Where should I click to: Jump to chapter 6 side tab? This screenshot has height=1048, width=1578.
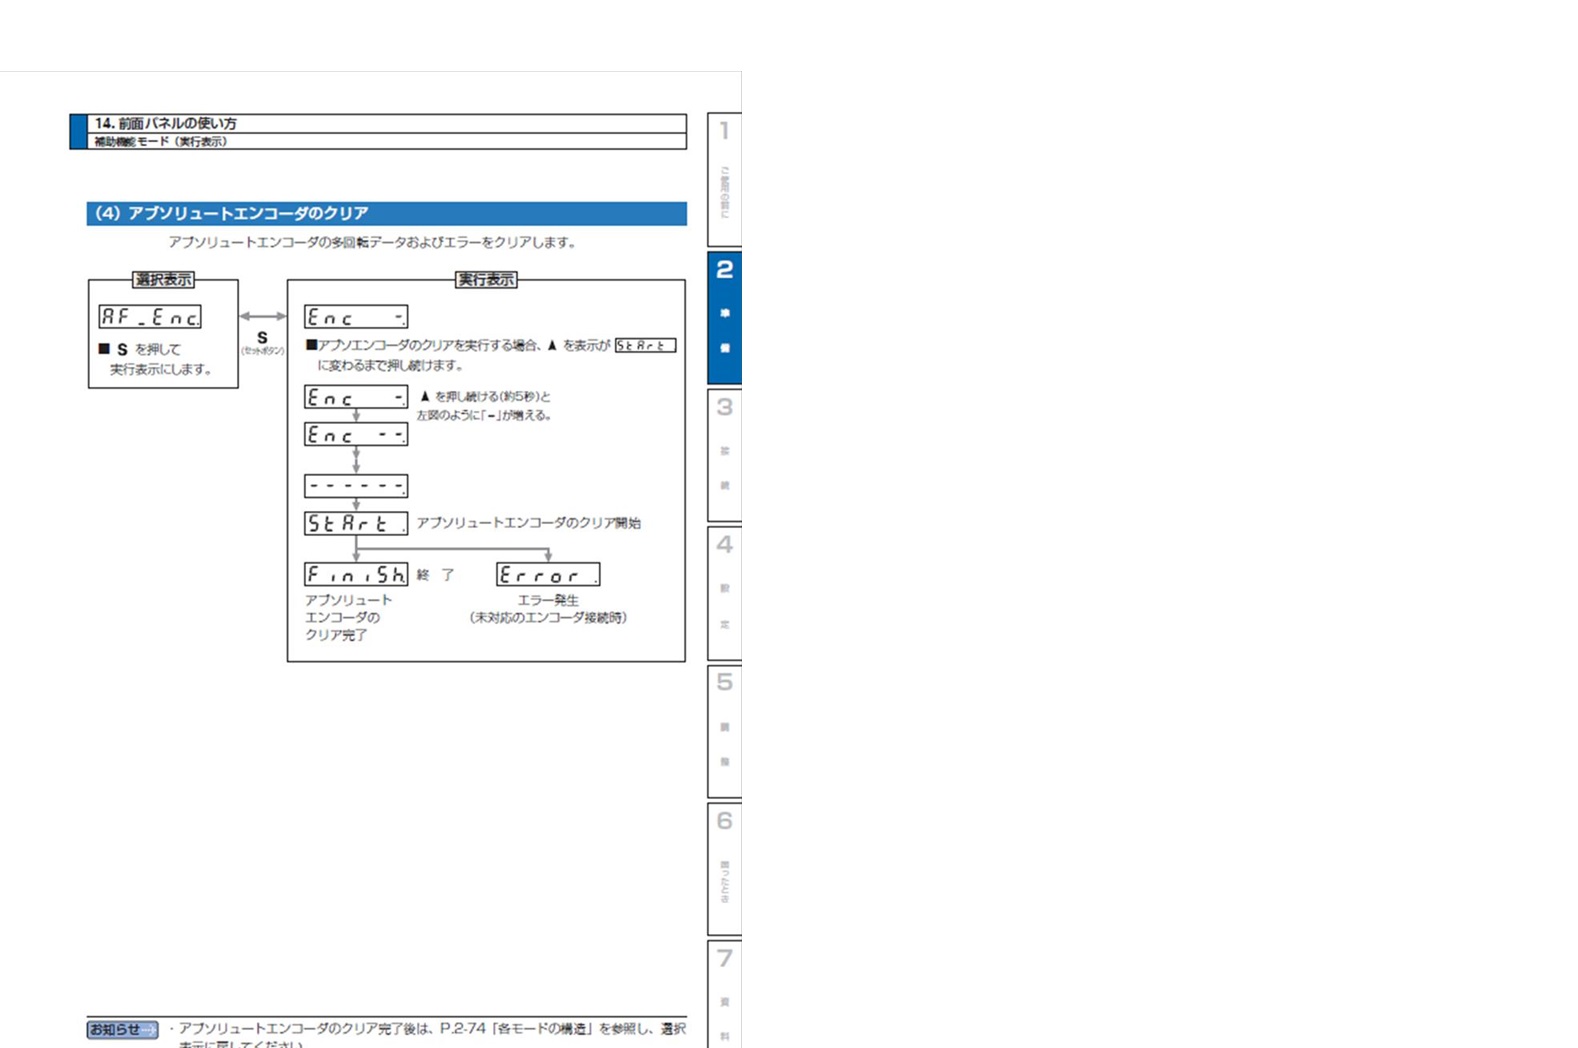724,868
